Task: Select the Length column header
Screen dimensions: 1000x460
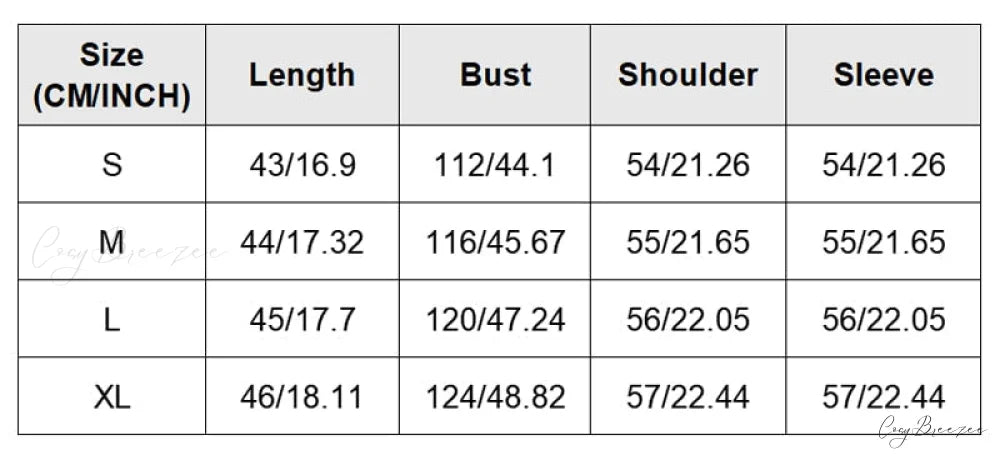Action: point(302,75)
